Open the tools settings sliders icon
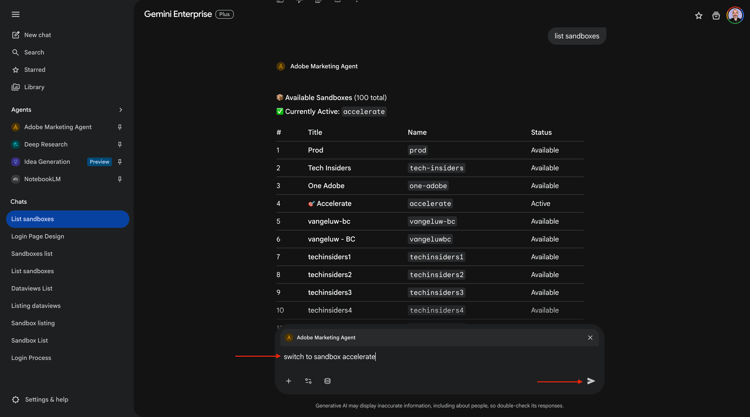The image size is (750, 417). tap(308, 381)
